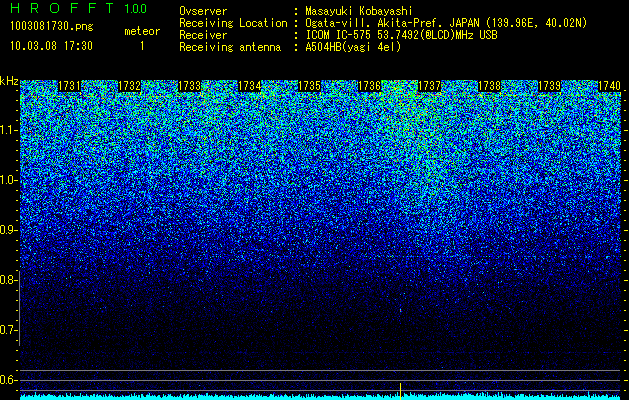Click the 1736 time marker label
629x400 pixels.
(x=369, y=86)
